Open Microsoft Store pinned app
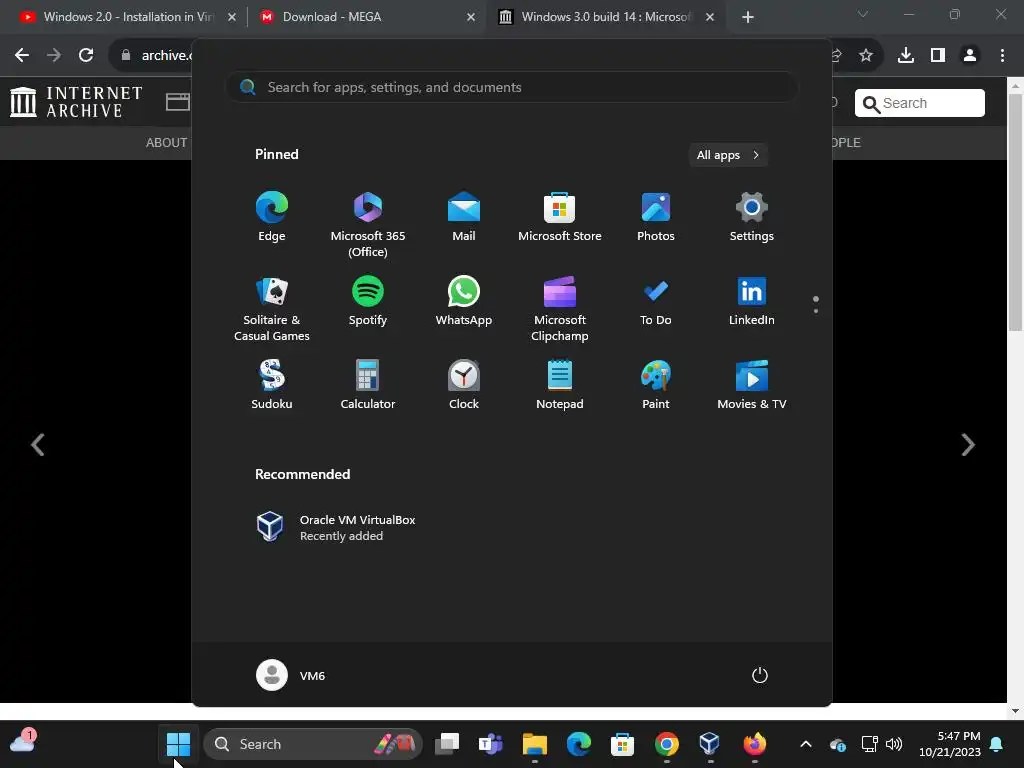1024x768 pixels. tap(560, 217)
